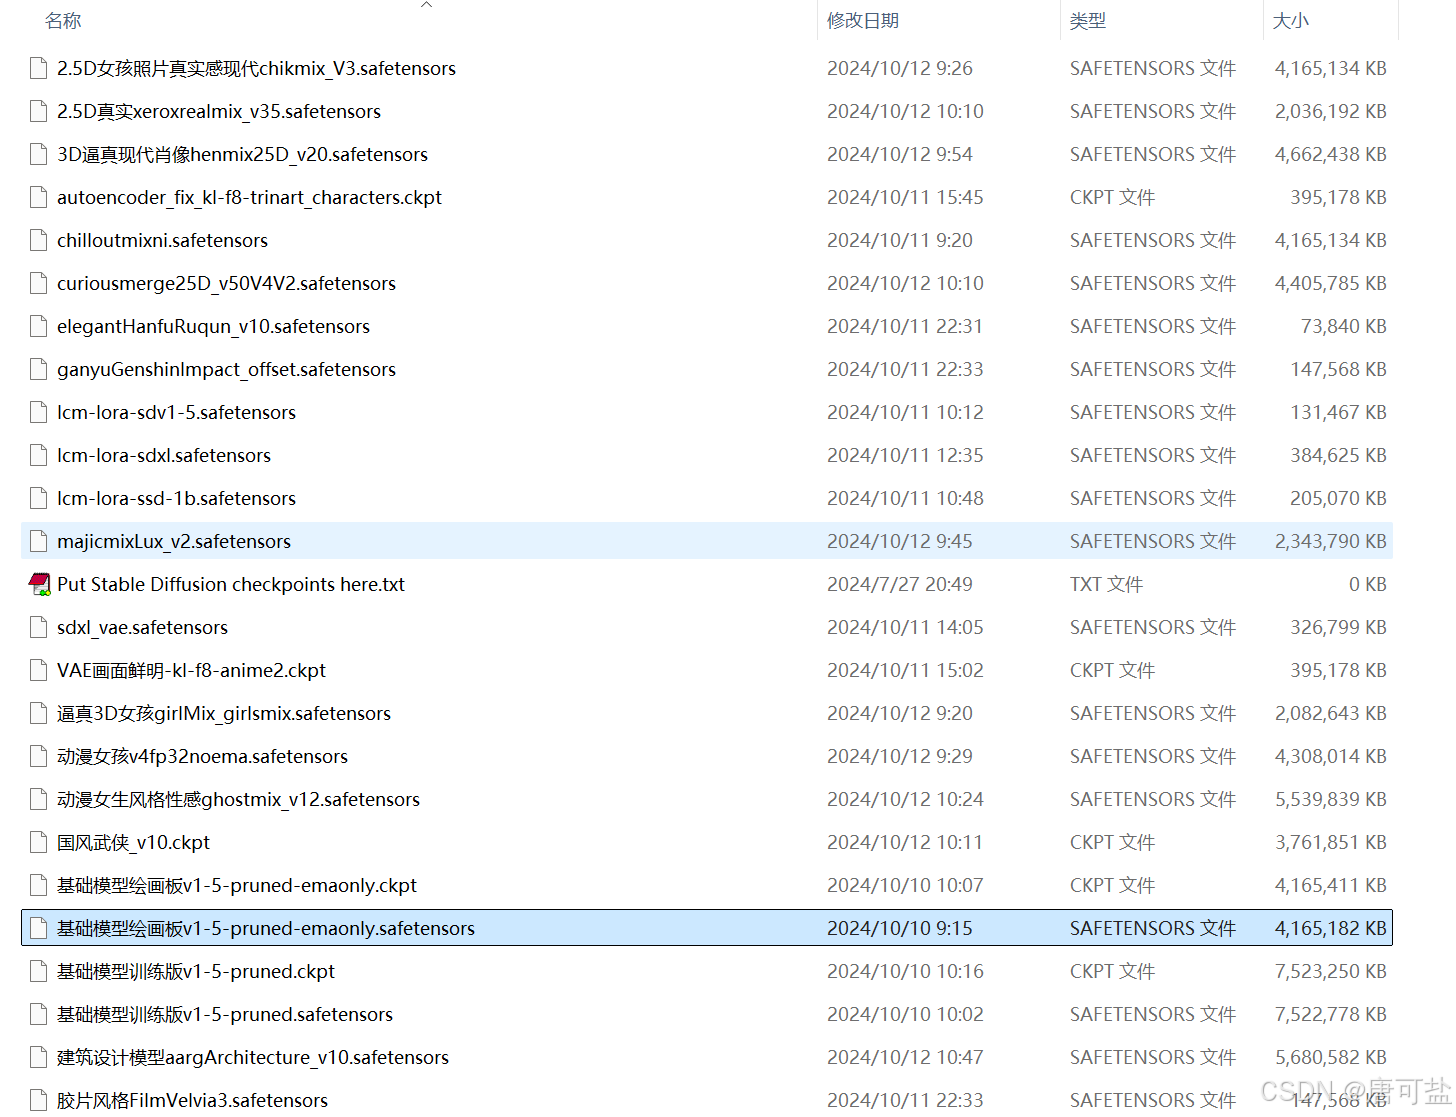Screen dimensions: 1456x1117
Task: Click file icon of majicmixLux_v2.safetensors
Action: [39, 541]
